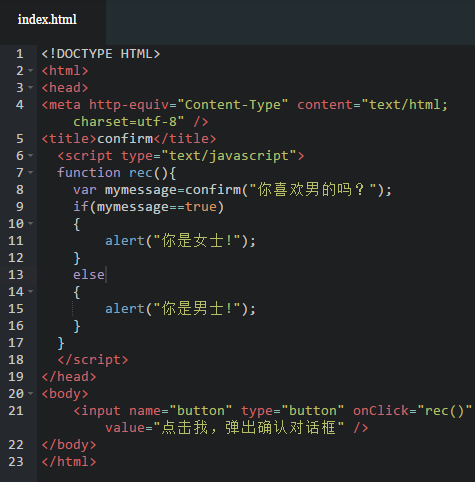The width and height of the screenshot is (475, 482).
Task: Click the function closing brace on line 17
Action: [x=61, y=343]
